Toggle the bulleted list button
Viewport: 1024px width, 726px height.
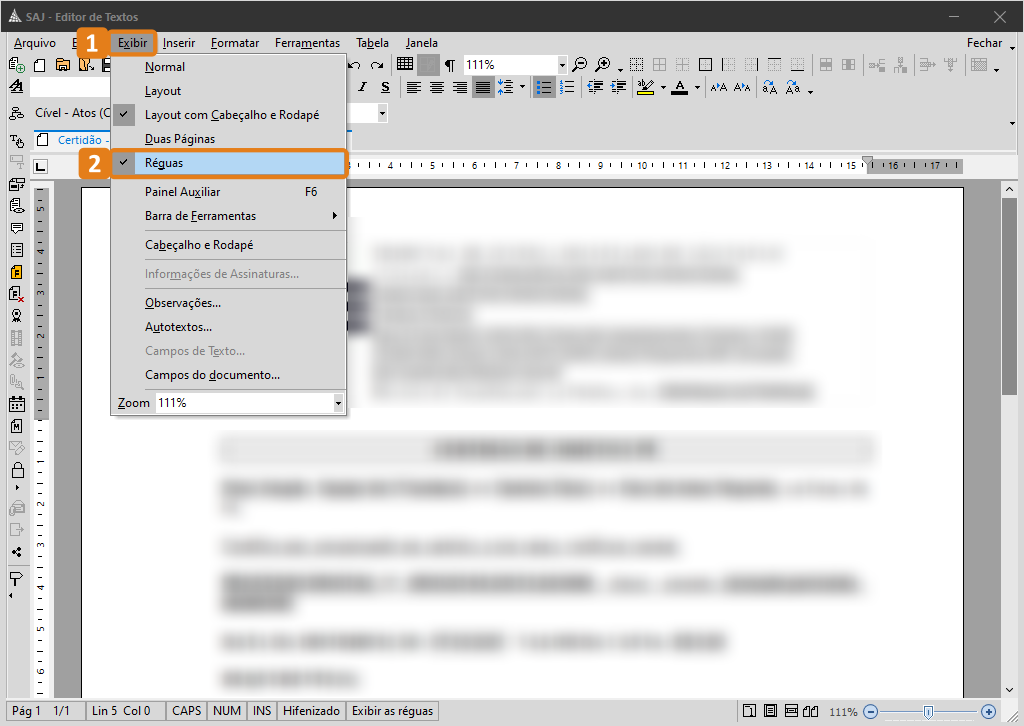point(543,87)
